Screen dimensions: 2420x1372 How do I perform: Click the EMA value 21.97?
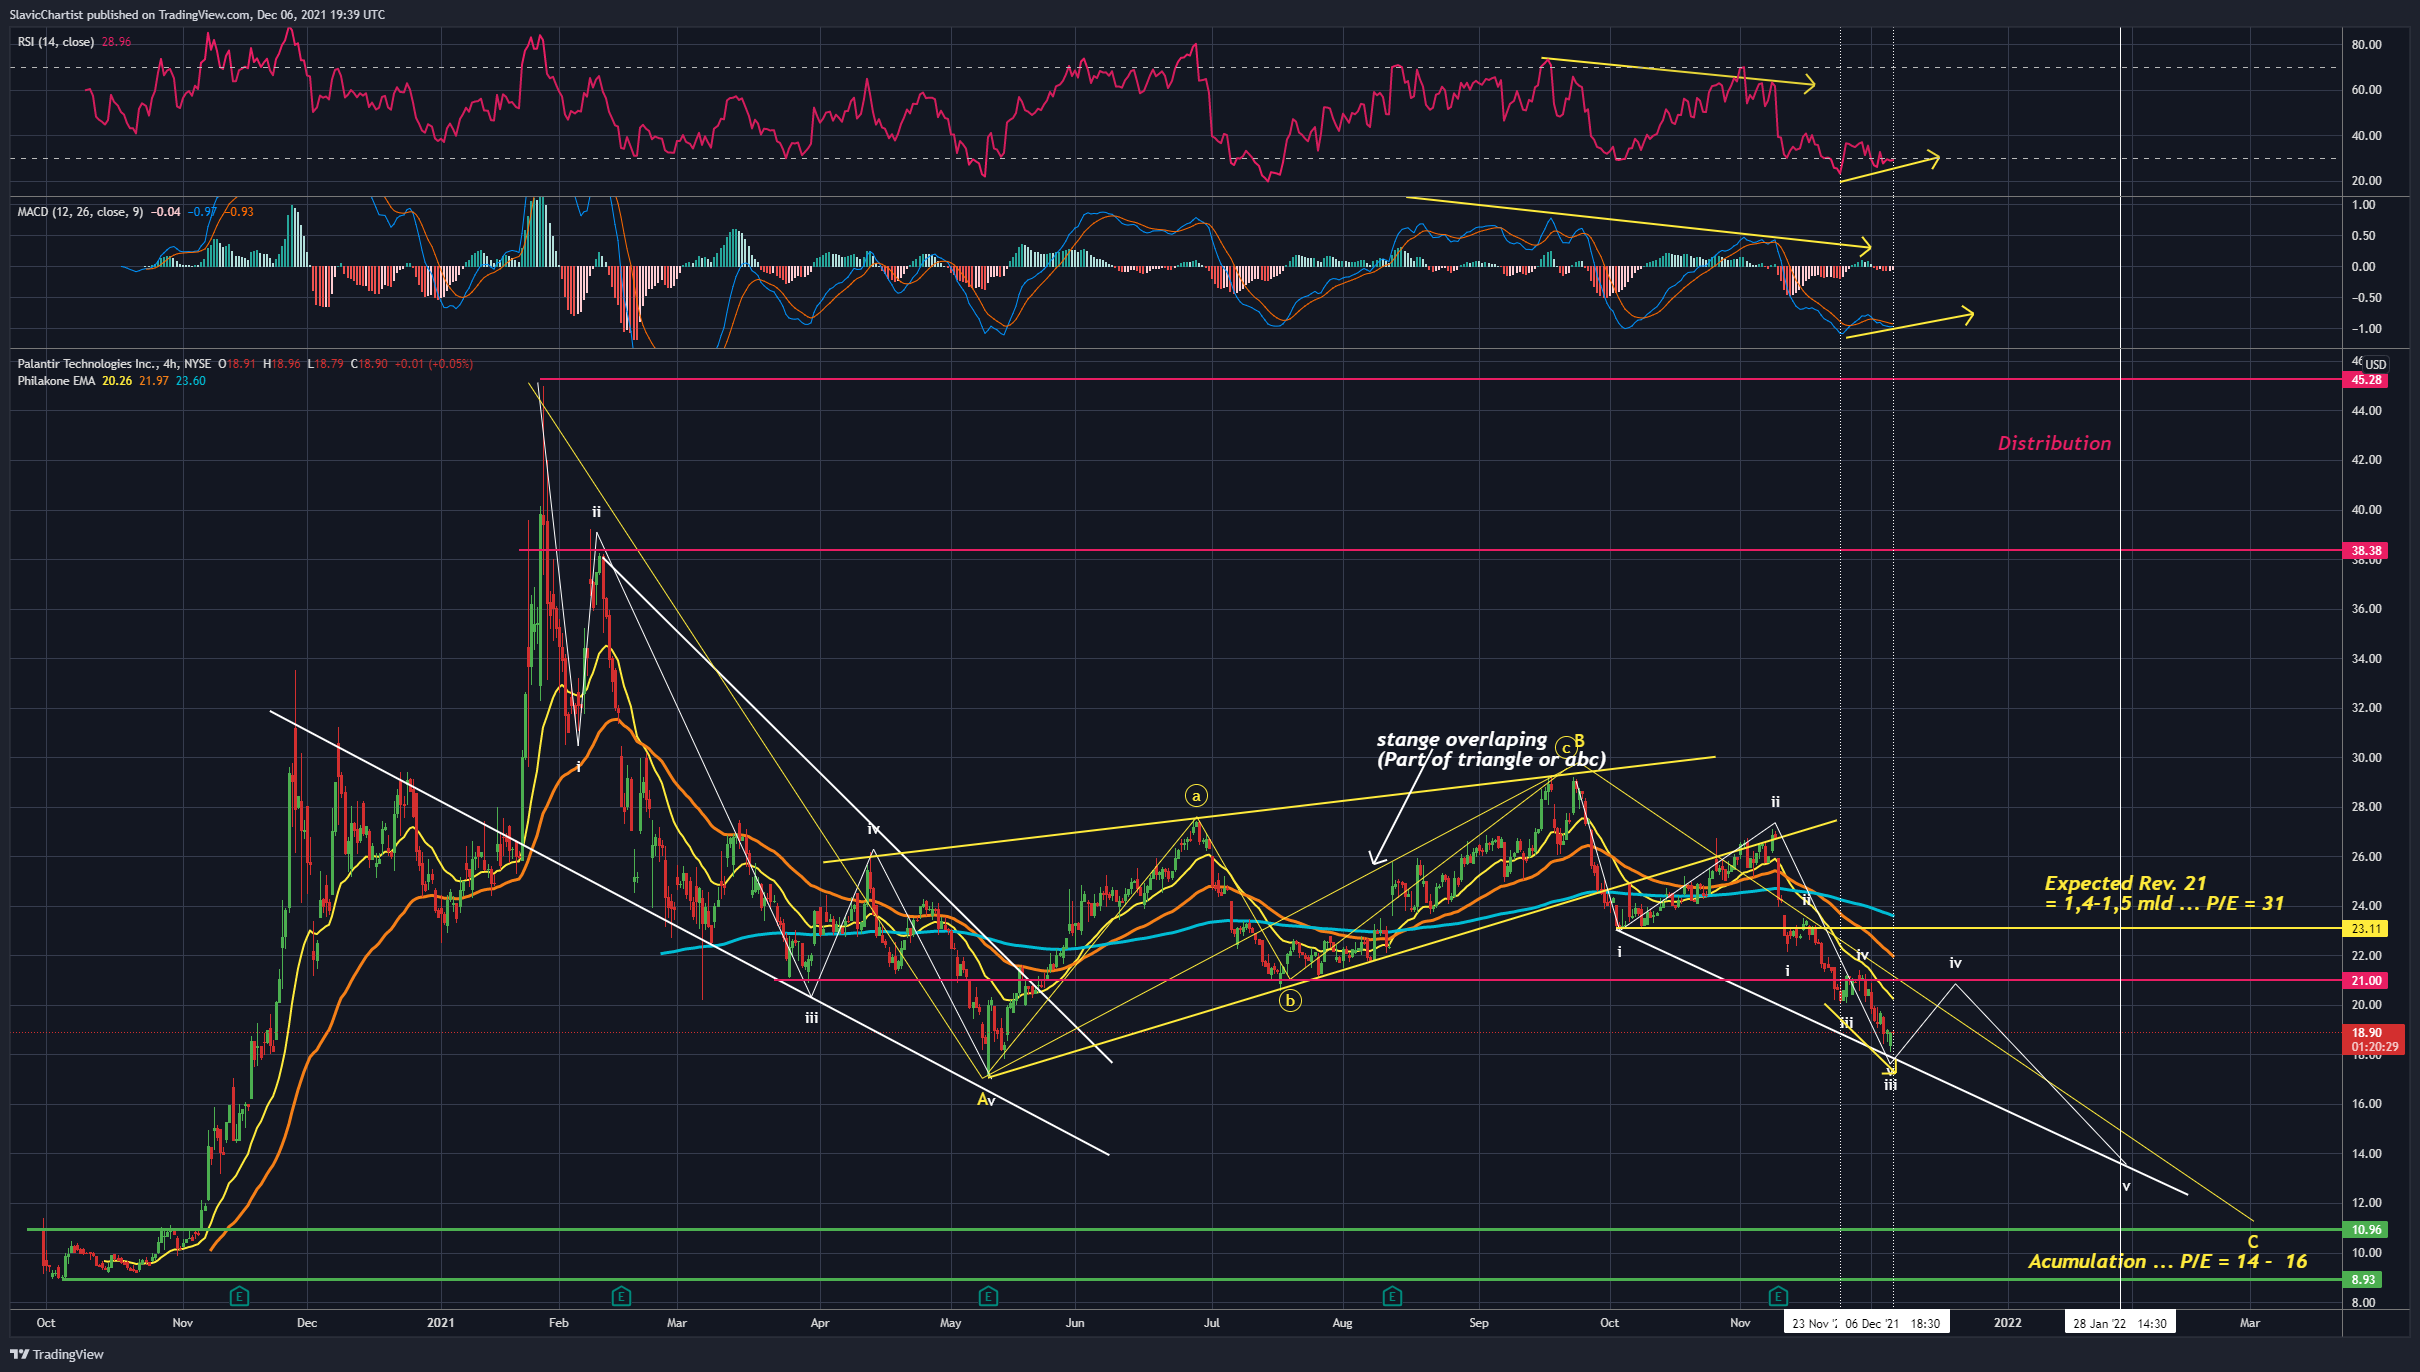point(154,381)
